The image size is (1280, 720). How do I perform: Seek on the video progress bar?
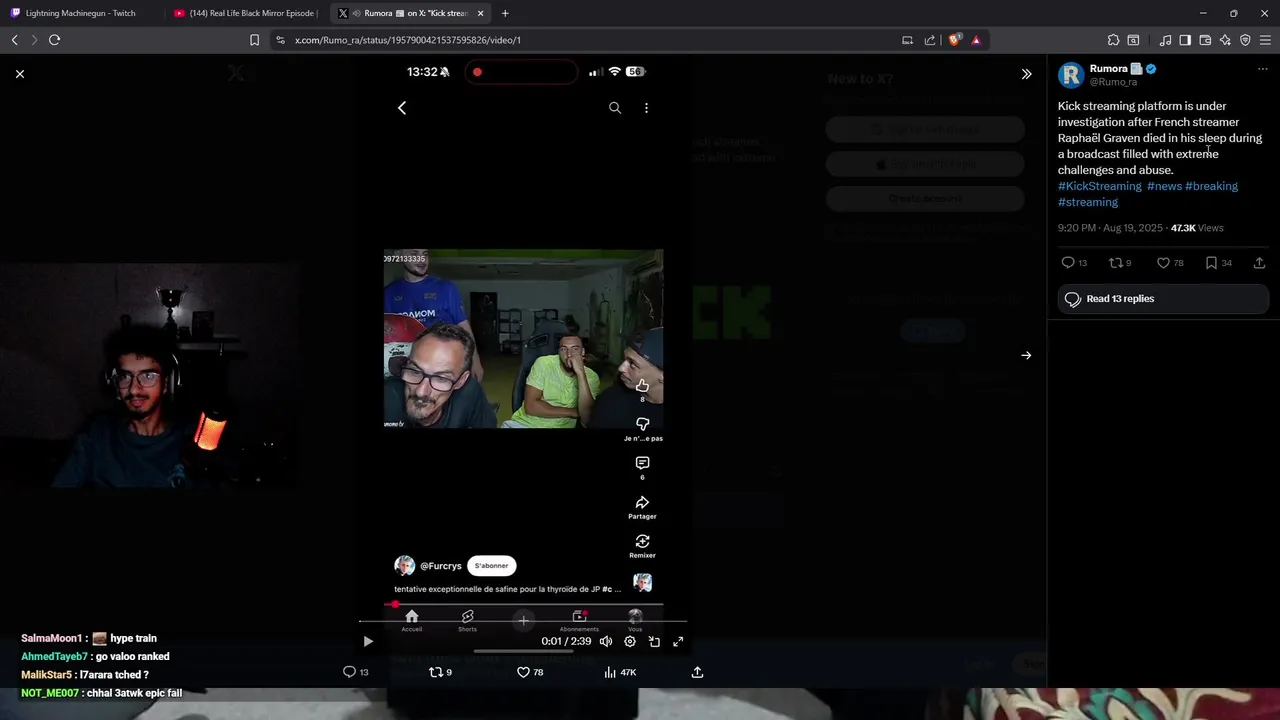point(523,621)
